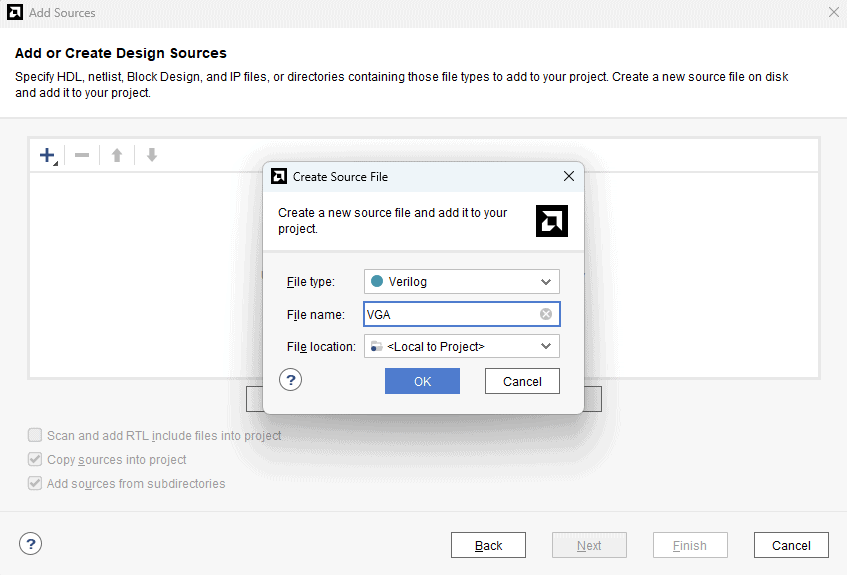Click the plus Add sources icon
Image resolution: width=847 pixels, height=575 pixels.
pyautogui.click(x=46, y=155)
